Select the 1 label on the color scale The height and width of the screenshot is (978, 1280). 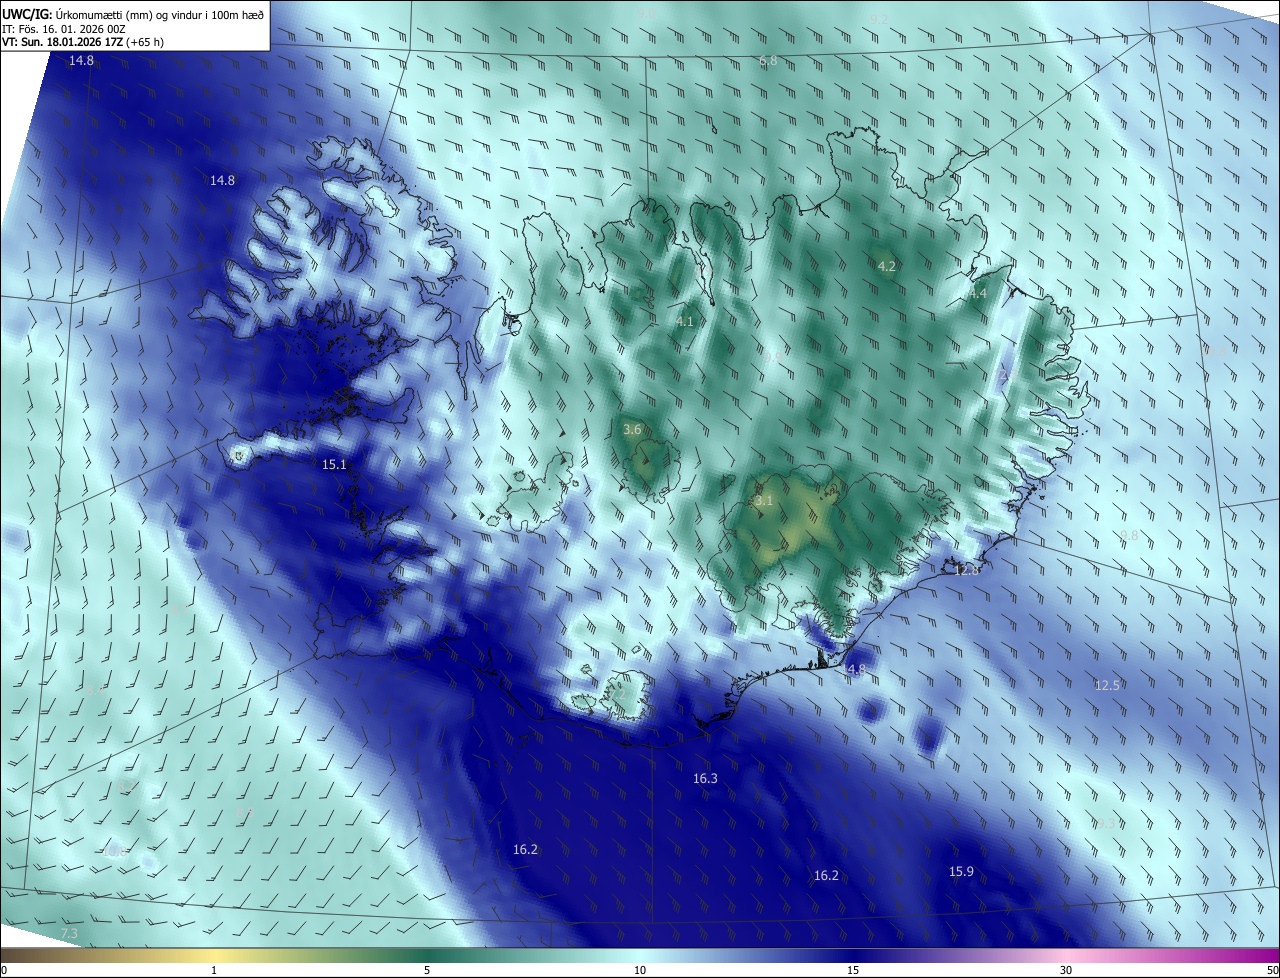[x=214, y=970]
